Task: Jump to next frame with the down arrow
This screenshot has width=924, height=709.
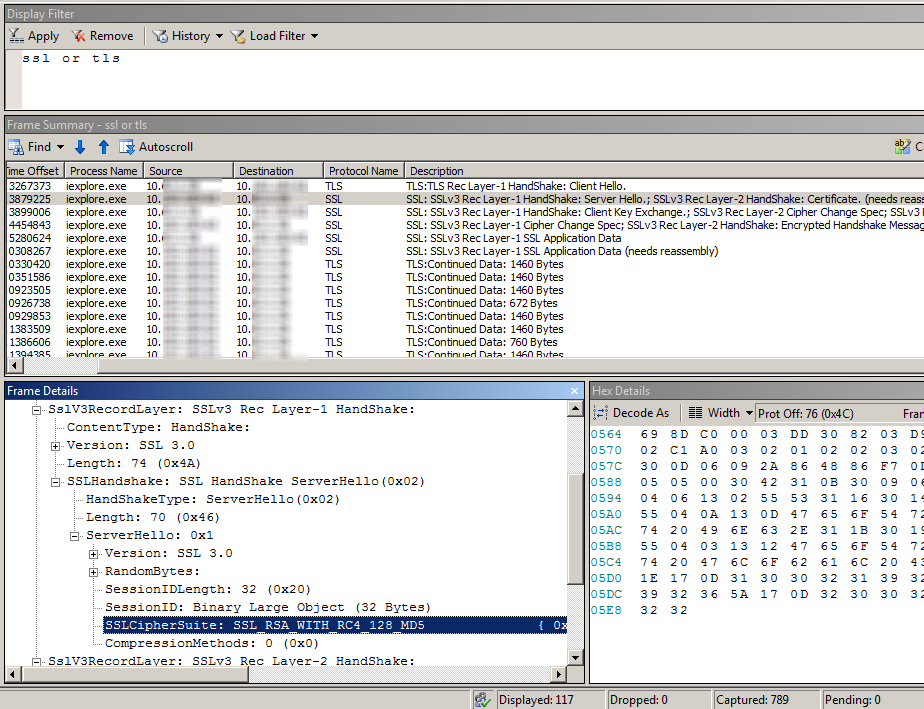Action: (x=80, y=147)
